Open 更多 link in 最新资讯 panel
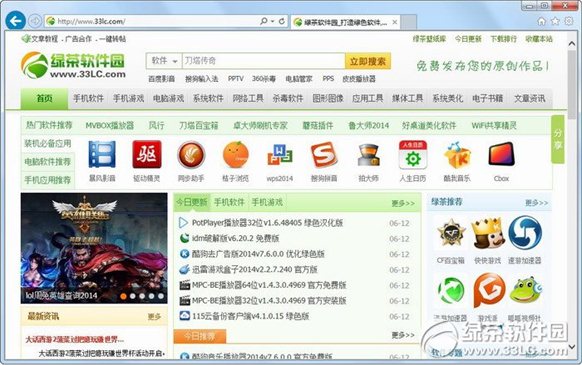Viewport: 582px width, 365px height. [x=154, y=317]
